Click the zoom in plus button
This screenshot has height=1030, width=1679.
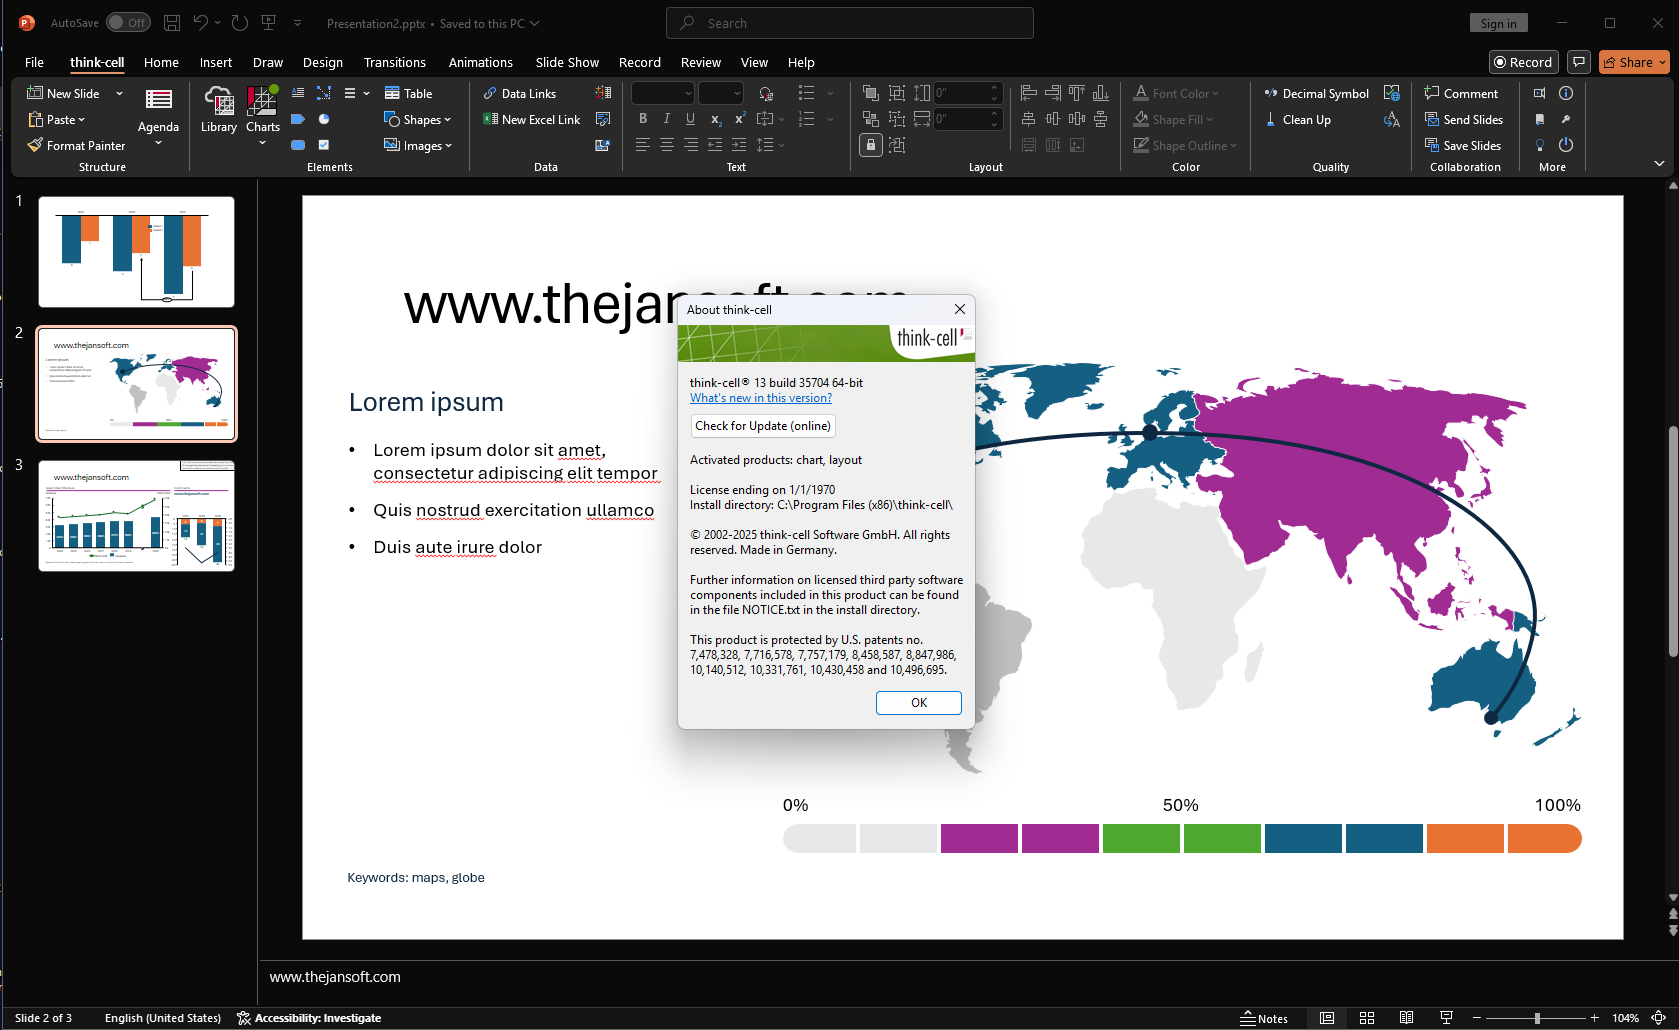1595,1018
